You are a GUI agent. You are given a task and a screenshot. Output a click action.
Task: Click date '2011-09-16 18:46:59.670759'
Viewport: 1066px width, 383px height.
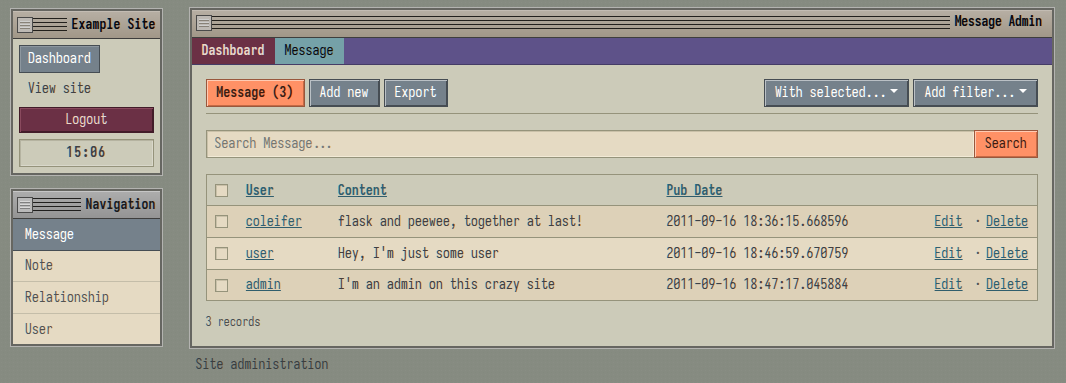tap(757, 254)
